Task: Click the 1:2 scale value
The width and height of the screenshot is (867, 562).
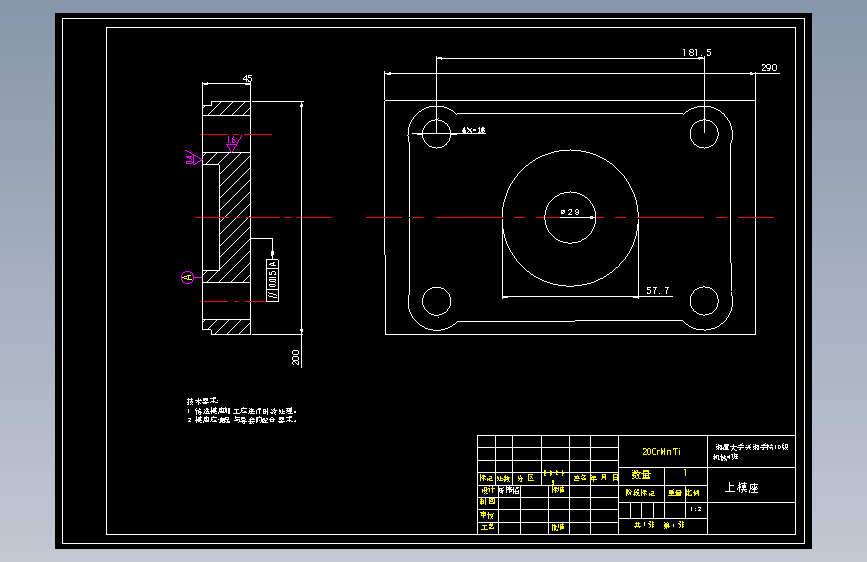Action: click(696, 509)
